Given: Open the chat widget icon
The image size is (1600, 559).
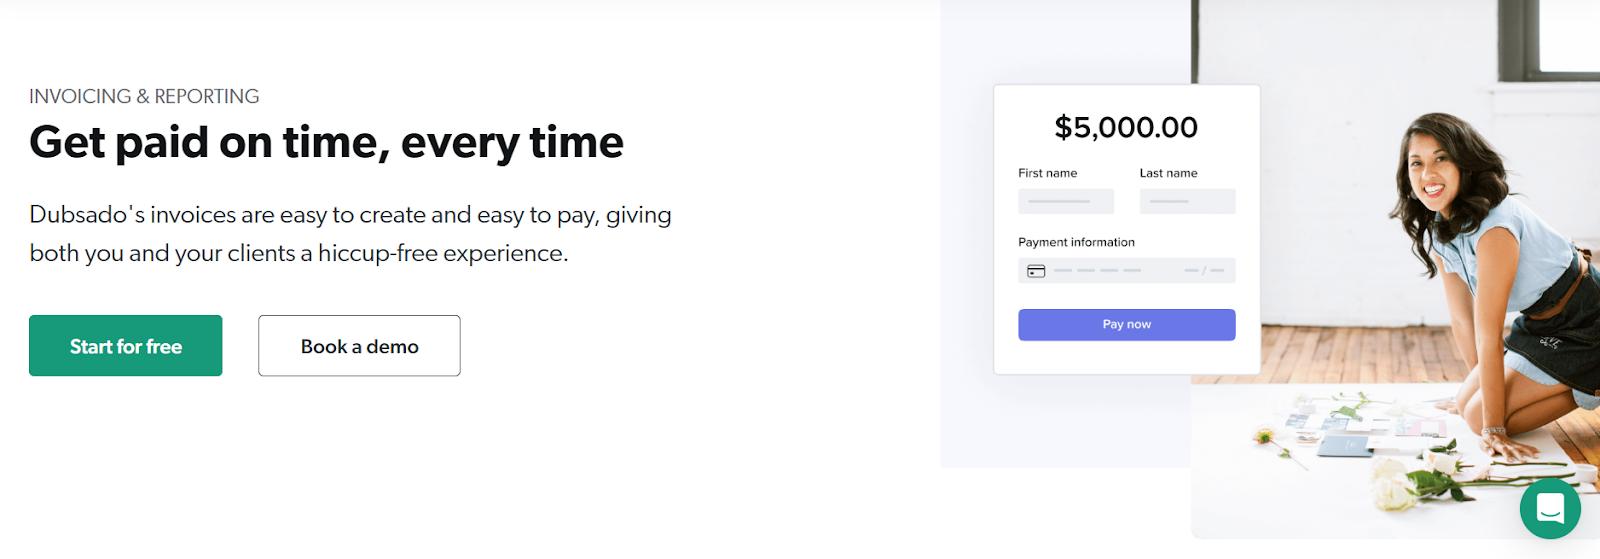Looking at the screenshot, I should (1550, 509).
